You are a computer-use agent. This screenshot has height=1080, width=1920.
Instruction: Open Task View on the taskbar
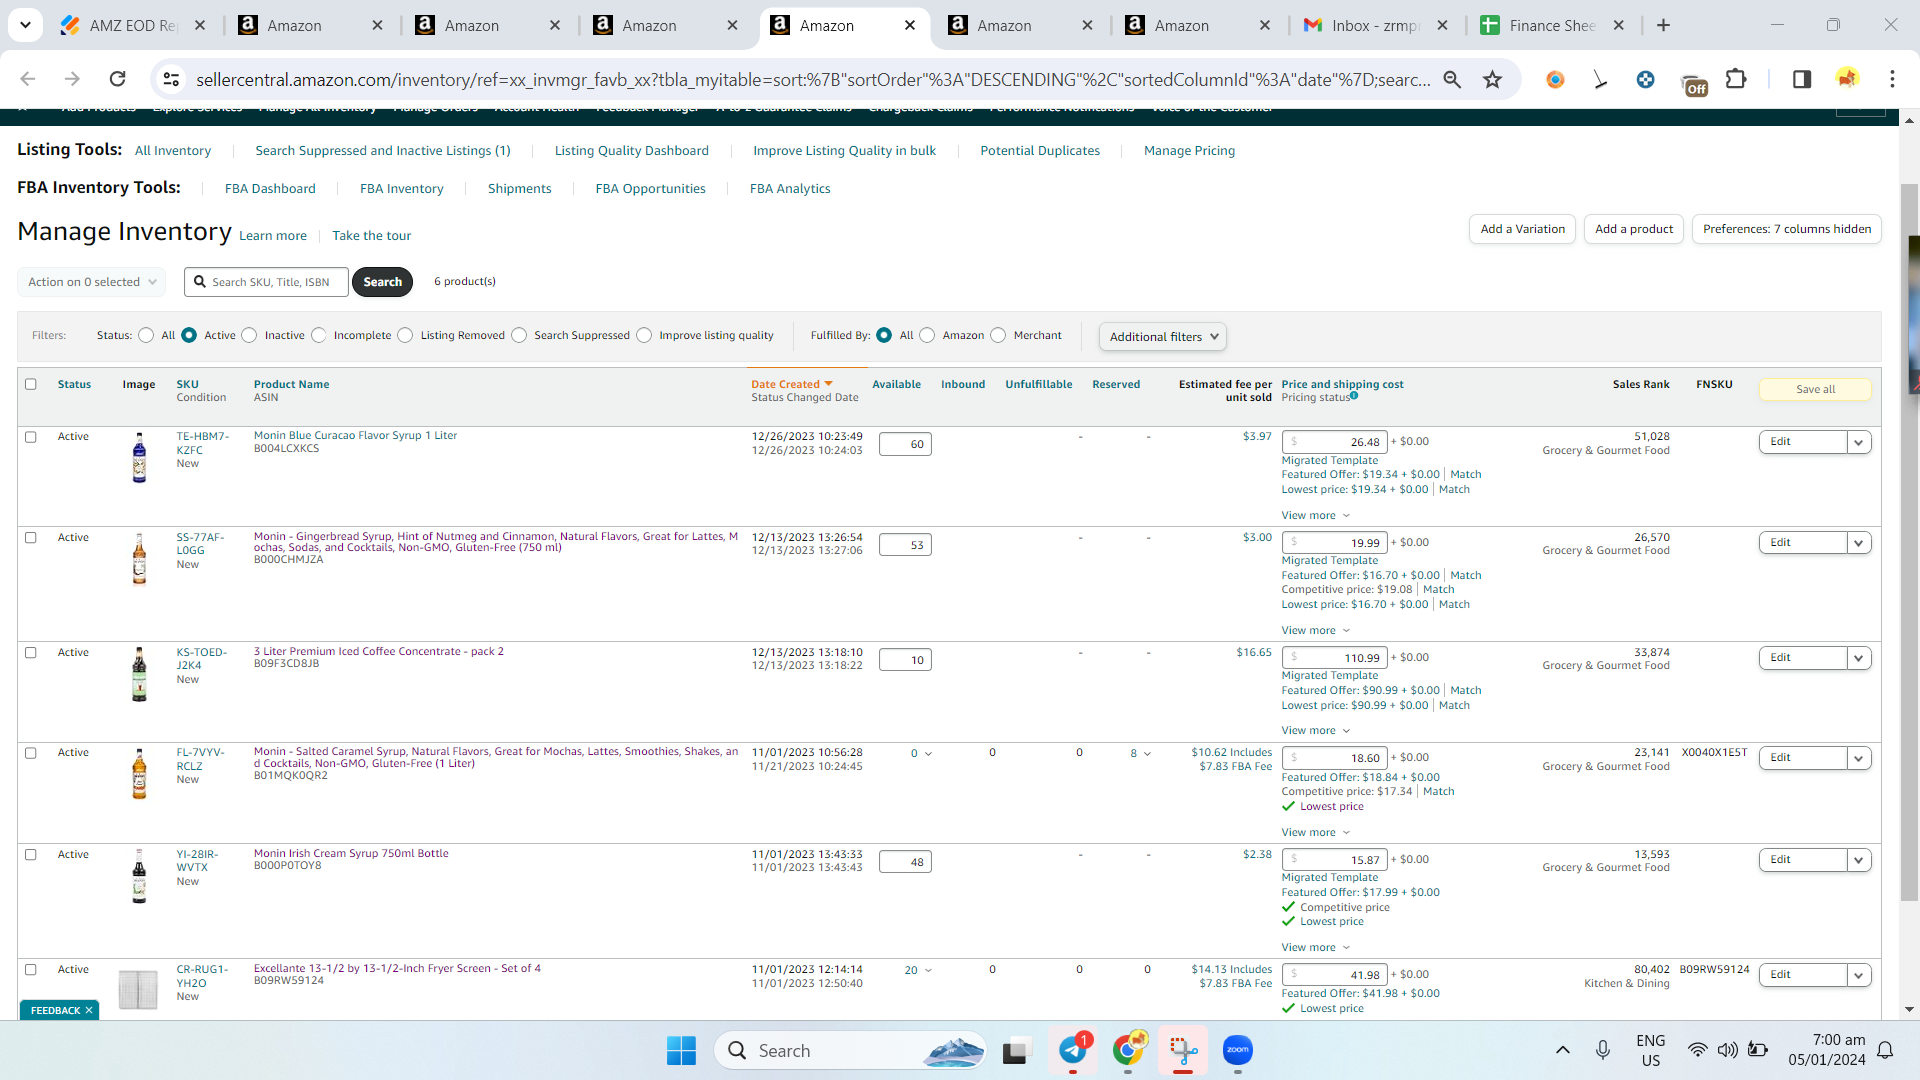(x=1016, y=1051)
